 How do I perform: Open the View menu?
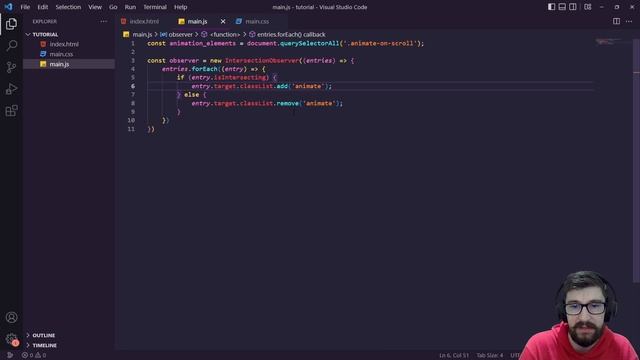pos(95,7)
